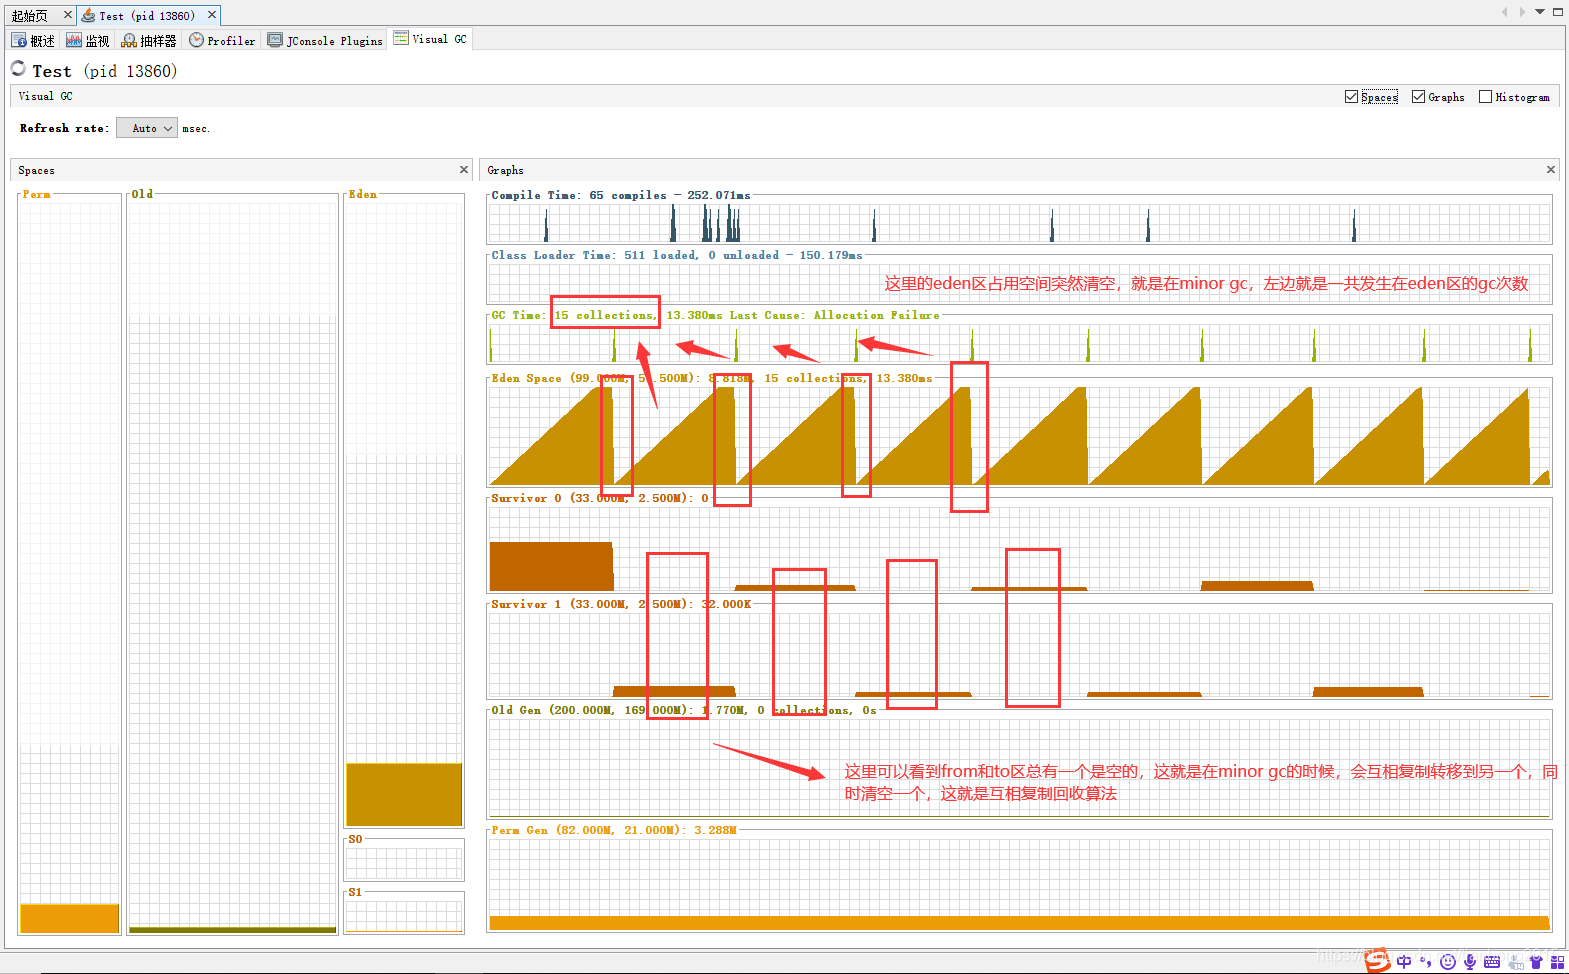This screenshot has height=974, width=1569.
Task: Close the Graphs panel
Action: (1551, 170)
